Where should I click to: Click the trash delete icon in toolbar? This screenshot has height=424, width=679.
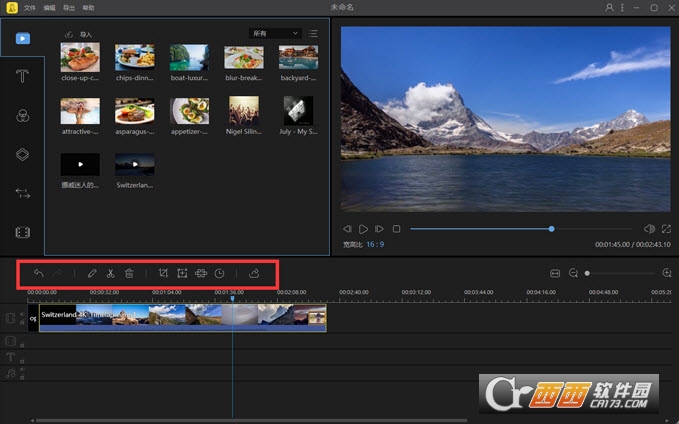pyautogui.click(x=129, y=273)
